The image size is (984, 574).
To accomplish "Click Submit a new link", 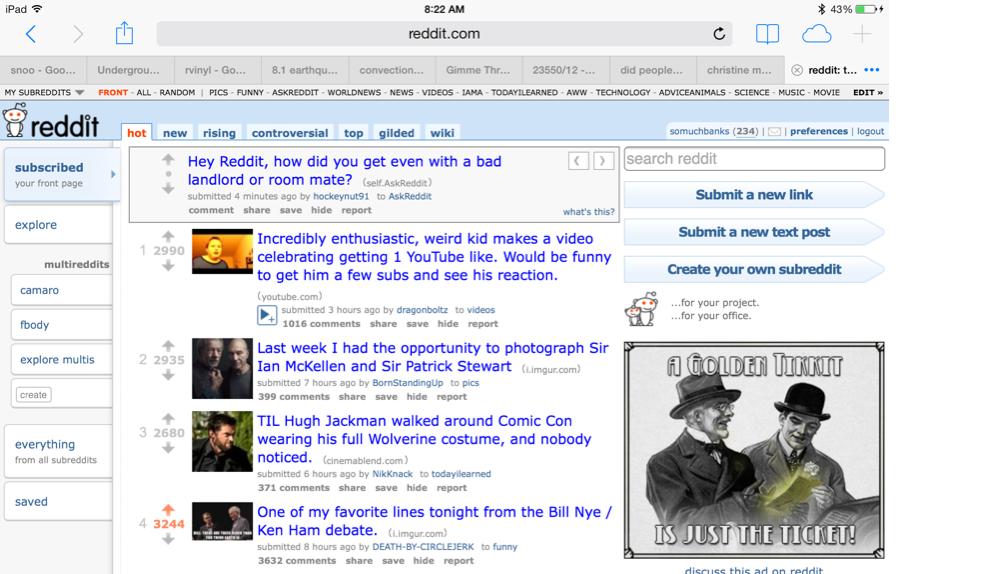I will point(753,195).
